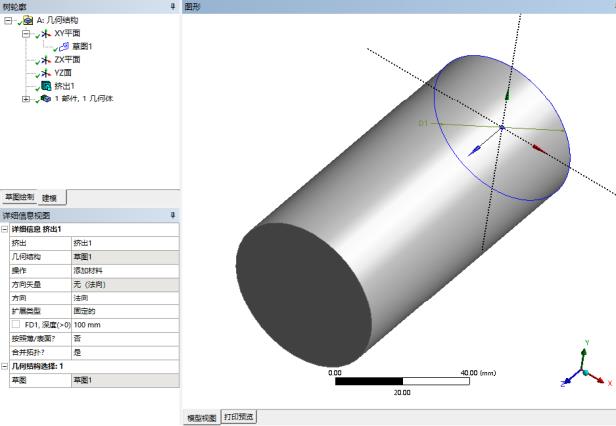Select the ZX平面 plane icon

pos(46,59)
